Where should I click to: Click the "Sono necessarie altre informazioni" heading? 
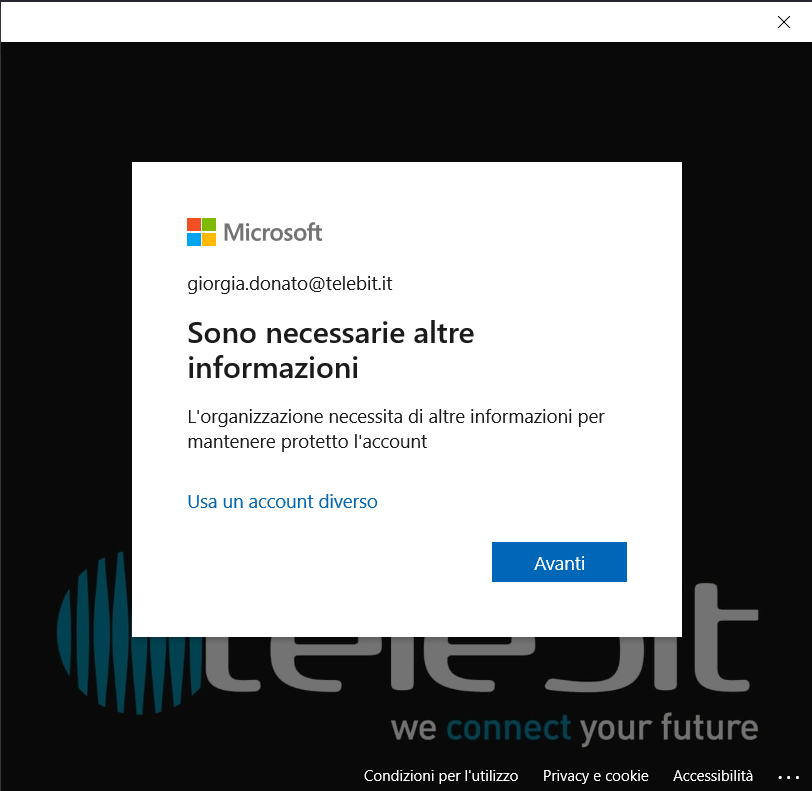coord(331,350)
